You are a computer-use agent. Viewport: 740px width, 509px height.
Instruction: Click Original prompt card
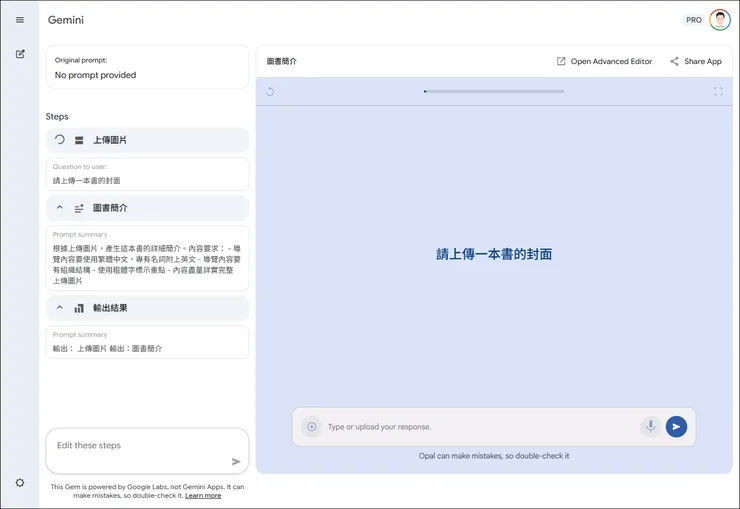[x=147, y=67]
